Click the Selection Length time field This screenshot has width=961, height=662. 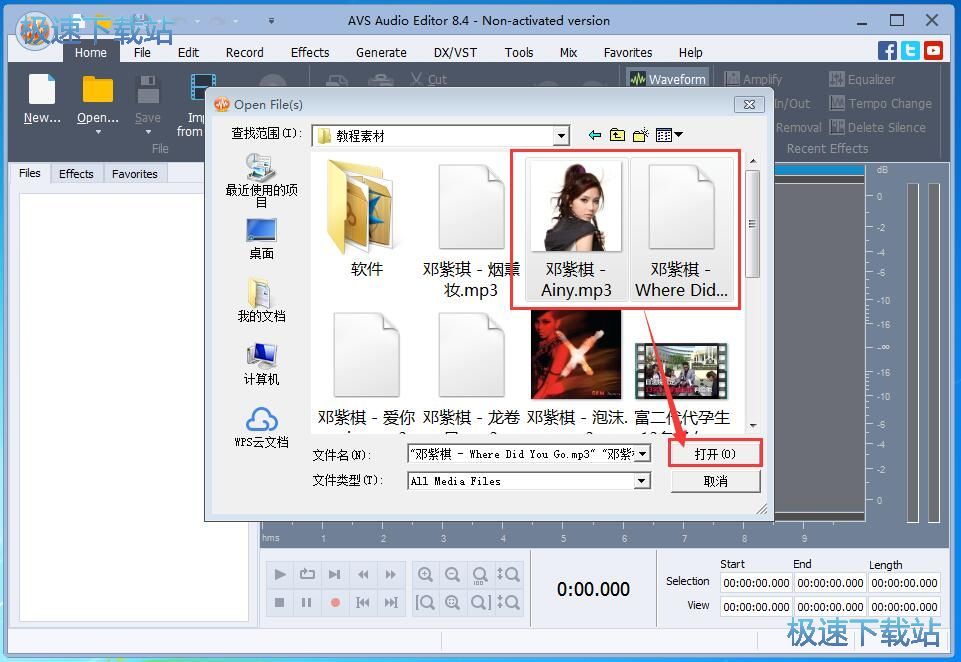pyautogui.click(x=905, y=583)
